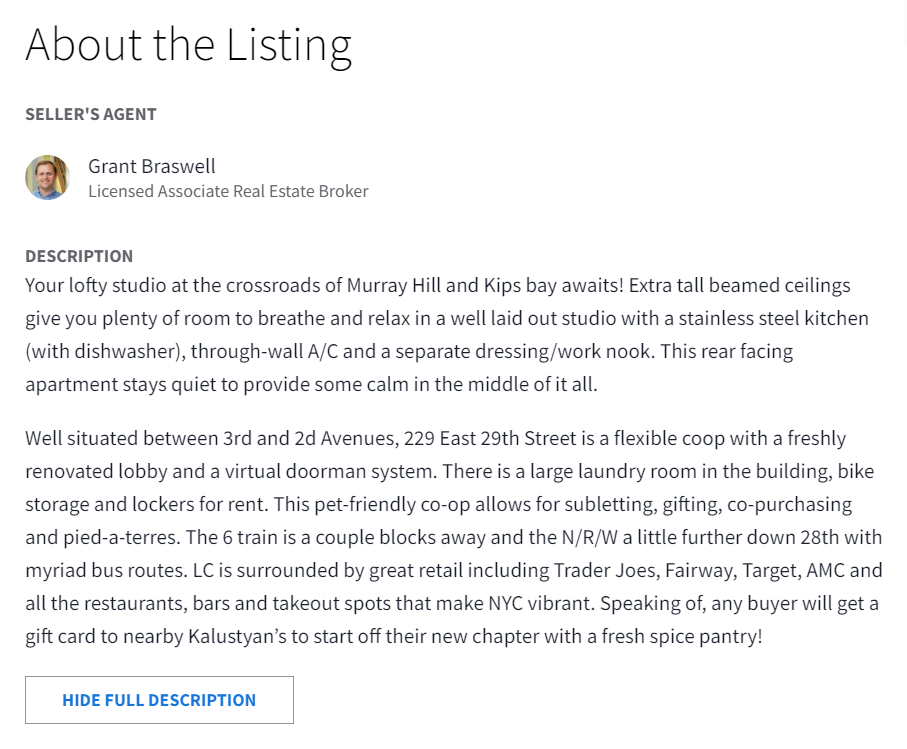Image resolution: width=907 pixels, height=749 pixels.
Task: Click the word Kalustyan's in description
Action: coord(237,636)
